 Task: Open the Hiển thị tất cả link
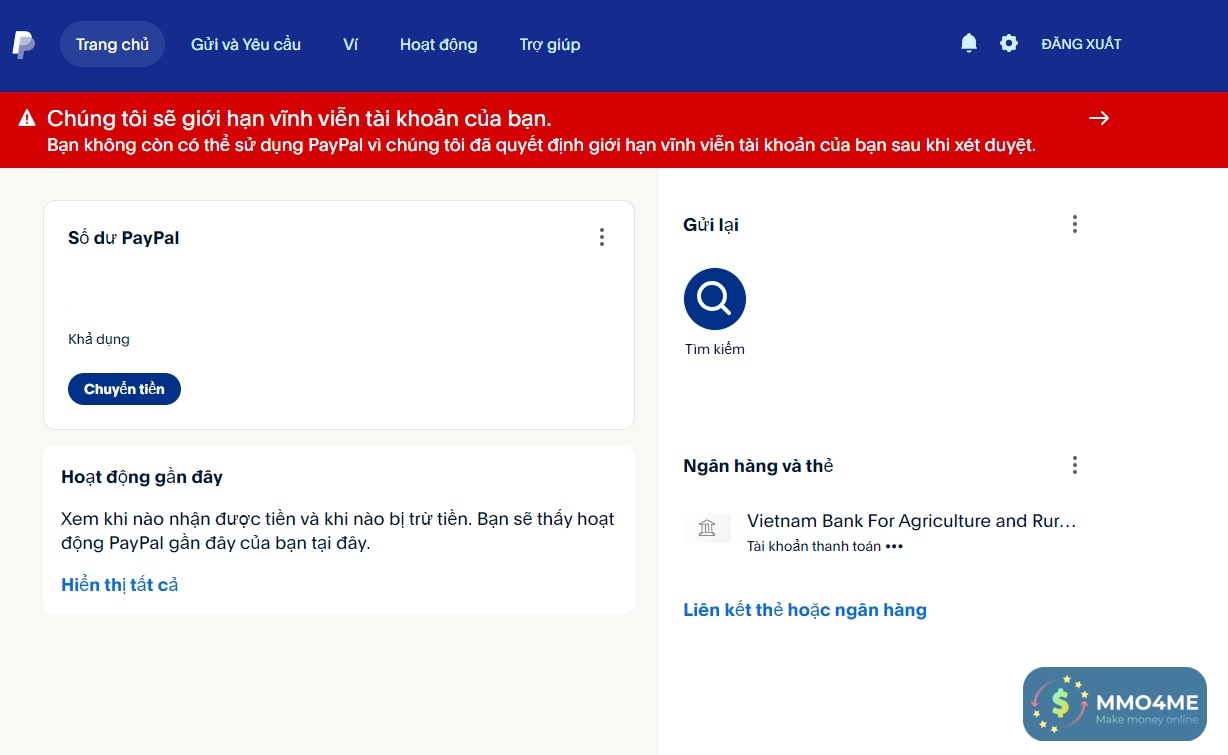(120, 585)
